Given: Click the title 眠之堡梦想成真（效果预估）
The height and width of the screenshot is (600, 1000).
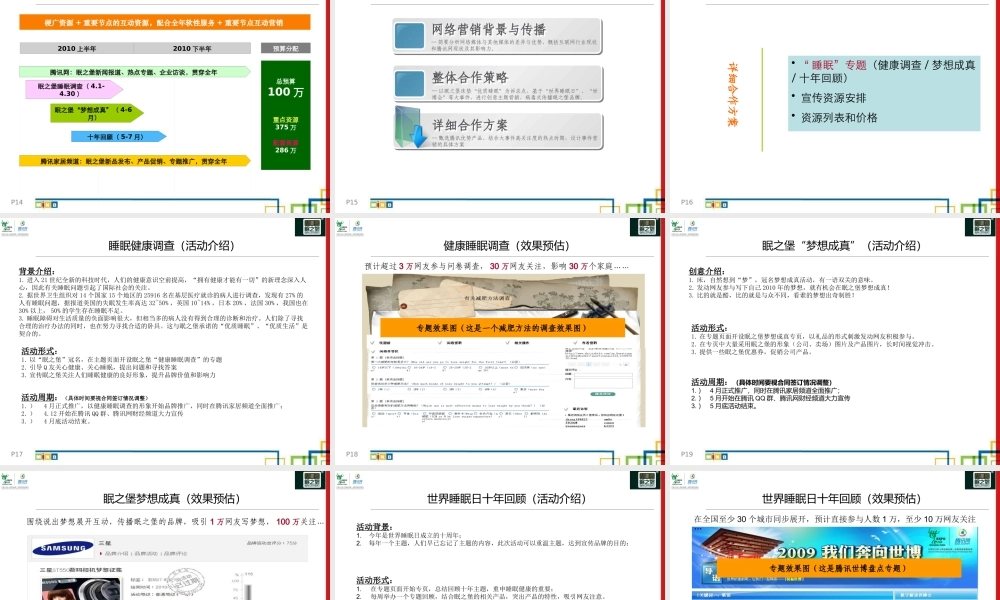Looking at the screenshot, I should click(x=172, y=499).
